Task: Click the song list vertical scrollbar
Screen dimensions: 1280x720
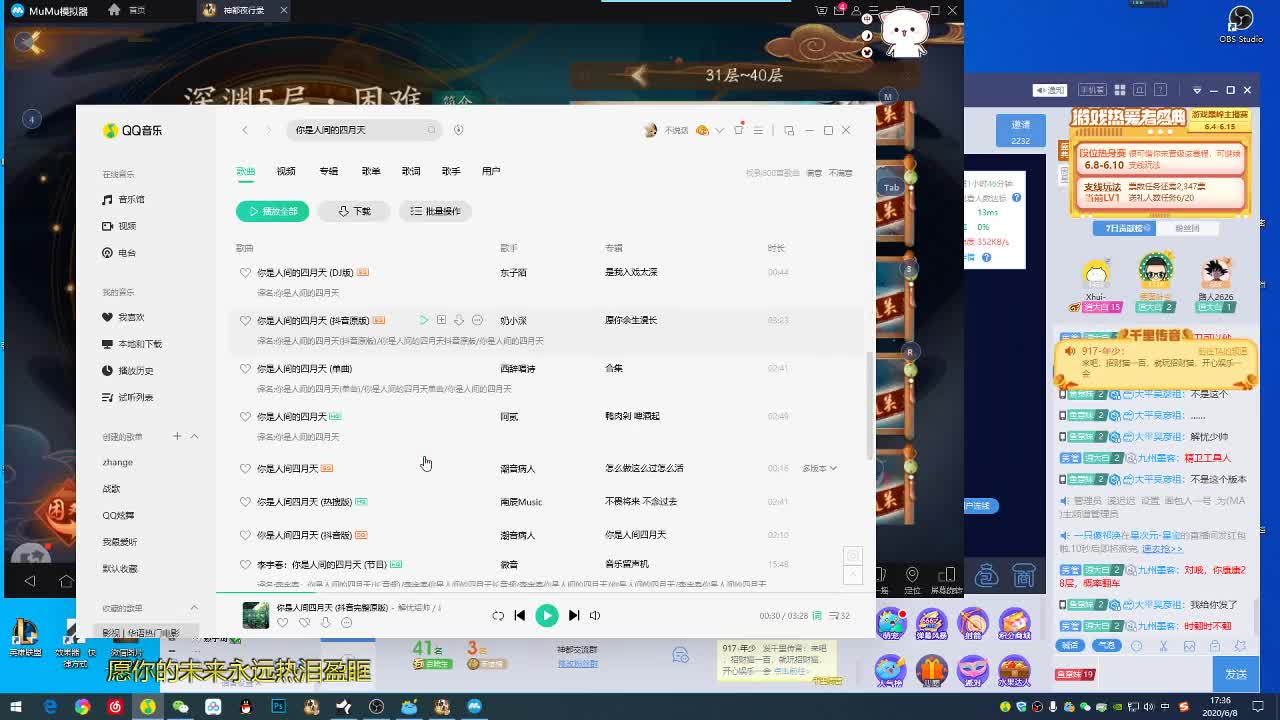Action: click(x=869, y=405)
